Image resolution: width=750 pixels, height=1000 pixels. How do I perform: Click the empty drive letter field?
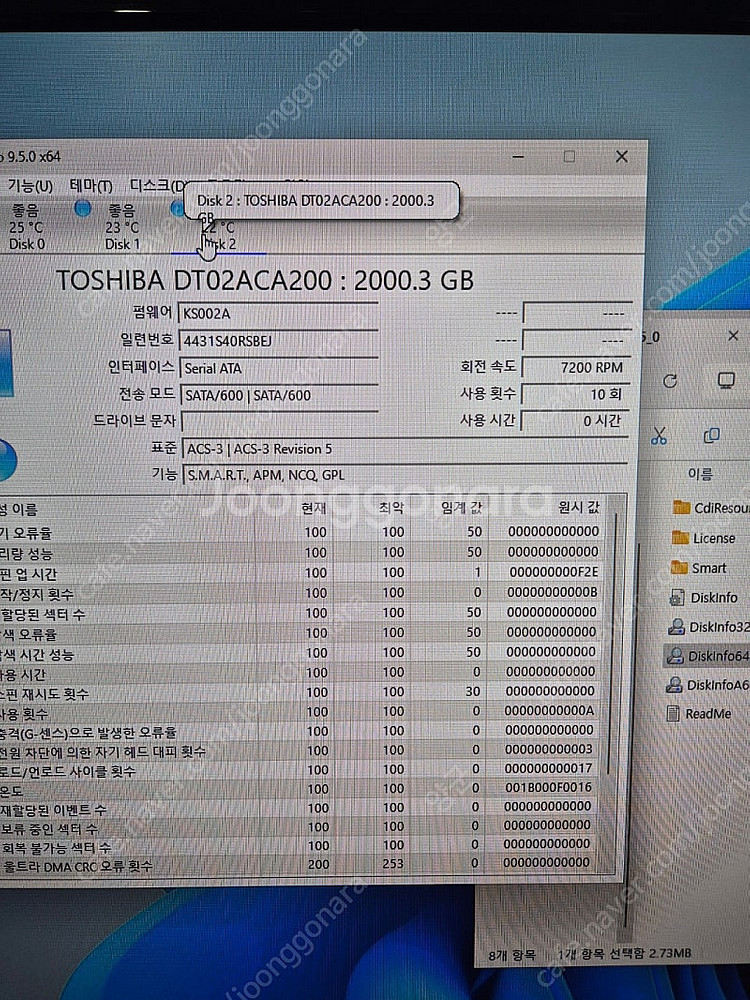point(281,422)
